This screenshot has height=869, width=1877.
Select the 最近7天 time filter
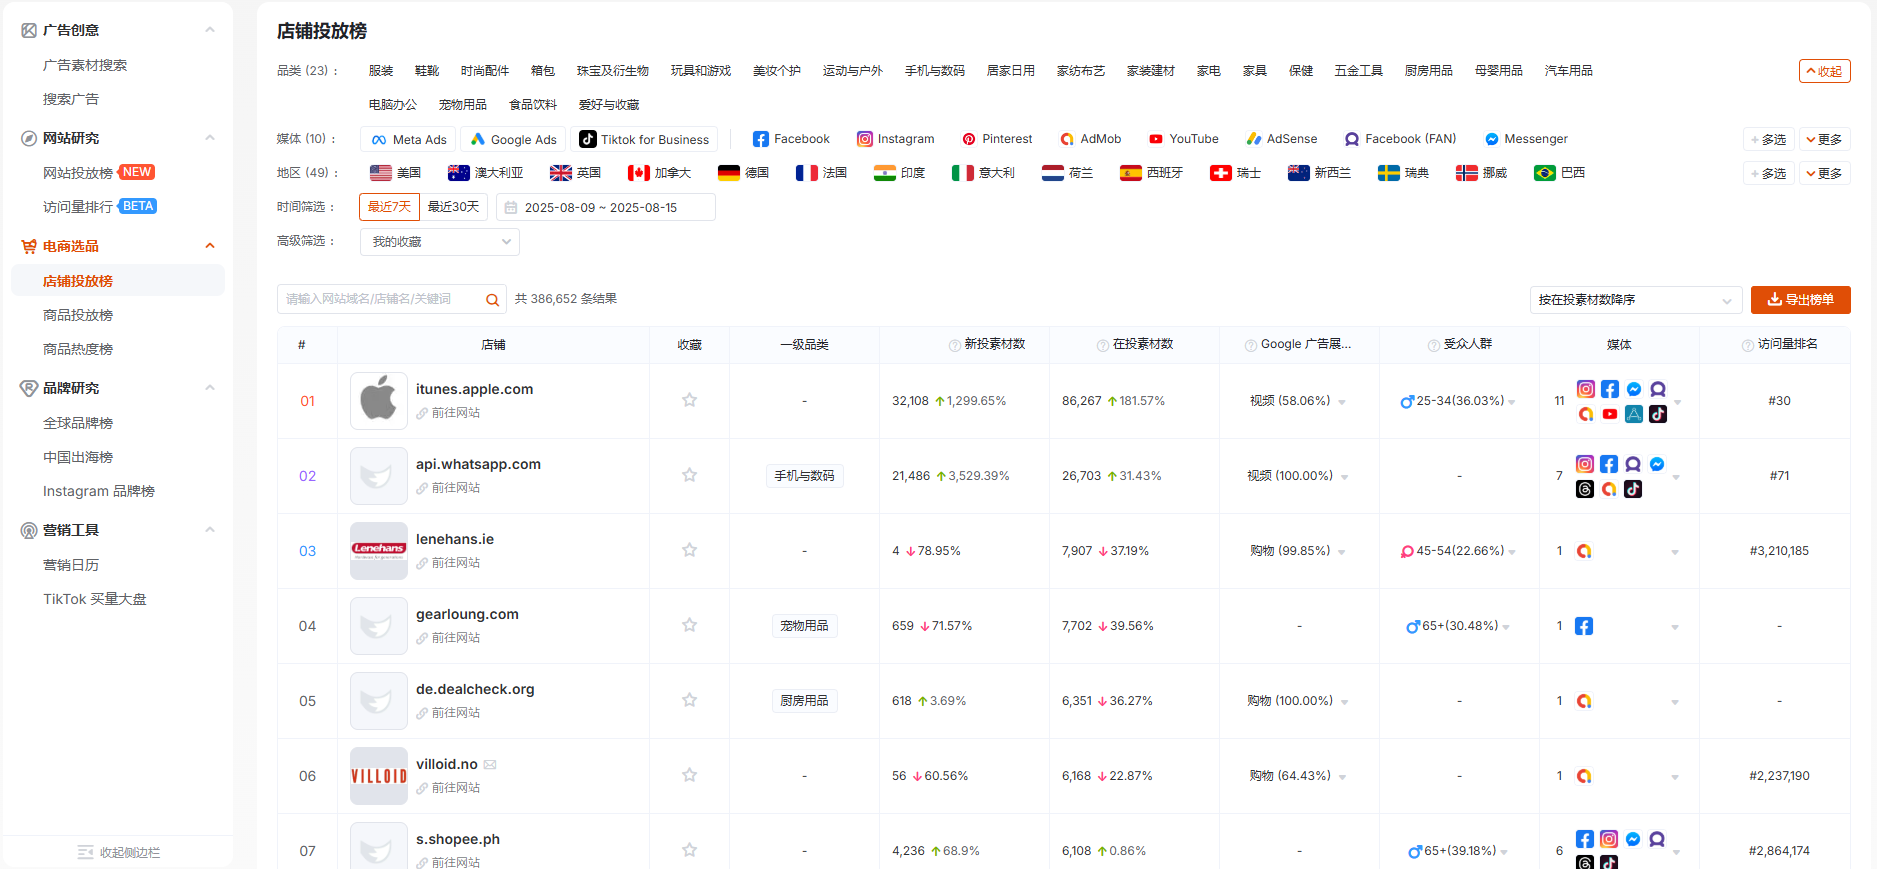point(389,207)
